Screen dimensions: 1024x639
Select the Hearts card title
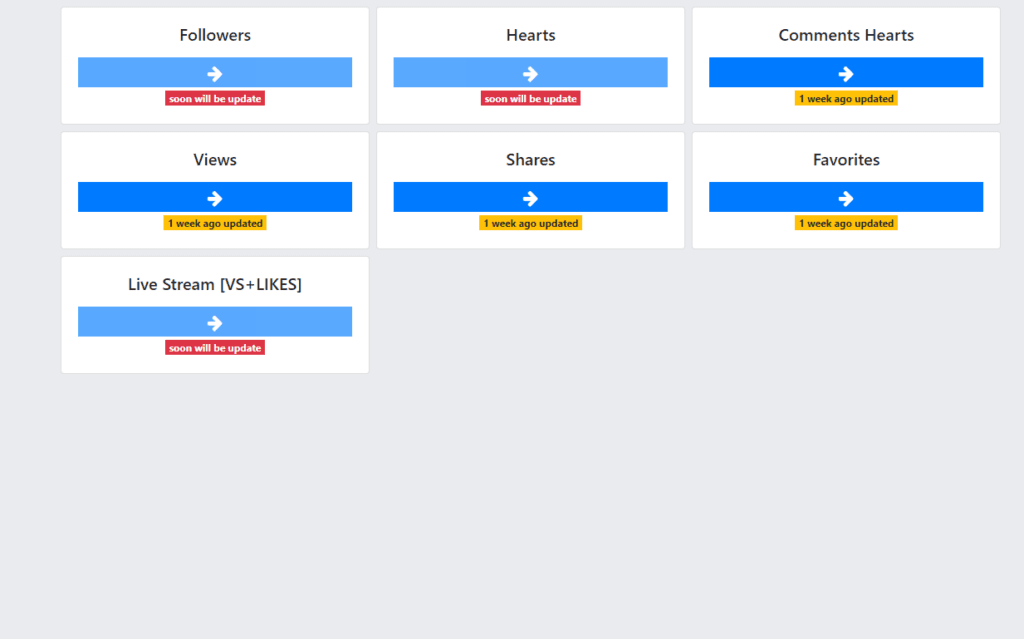pyautogui.click(x=530, y=35)
